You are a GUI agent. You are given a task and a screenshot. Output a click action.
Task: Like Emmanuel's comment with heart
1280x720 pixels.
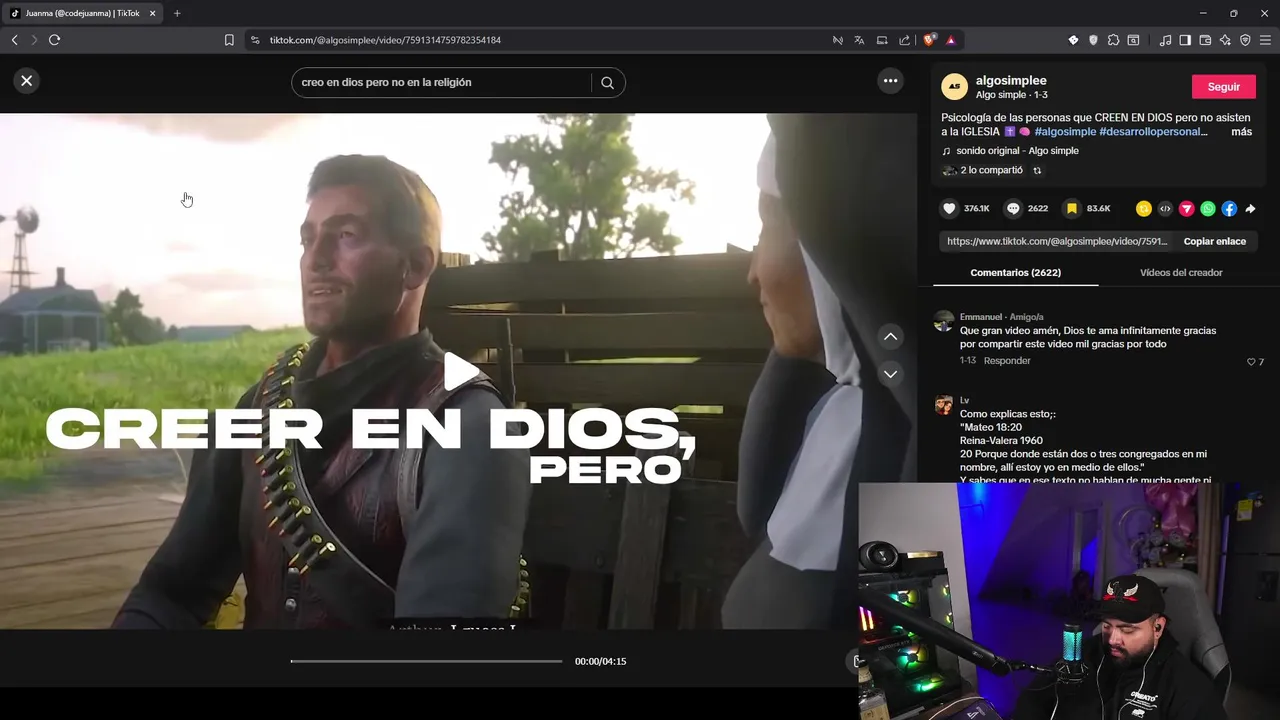coord(1251,362)
